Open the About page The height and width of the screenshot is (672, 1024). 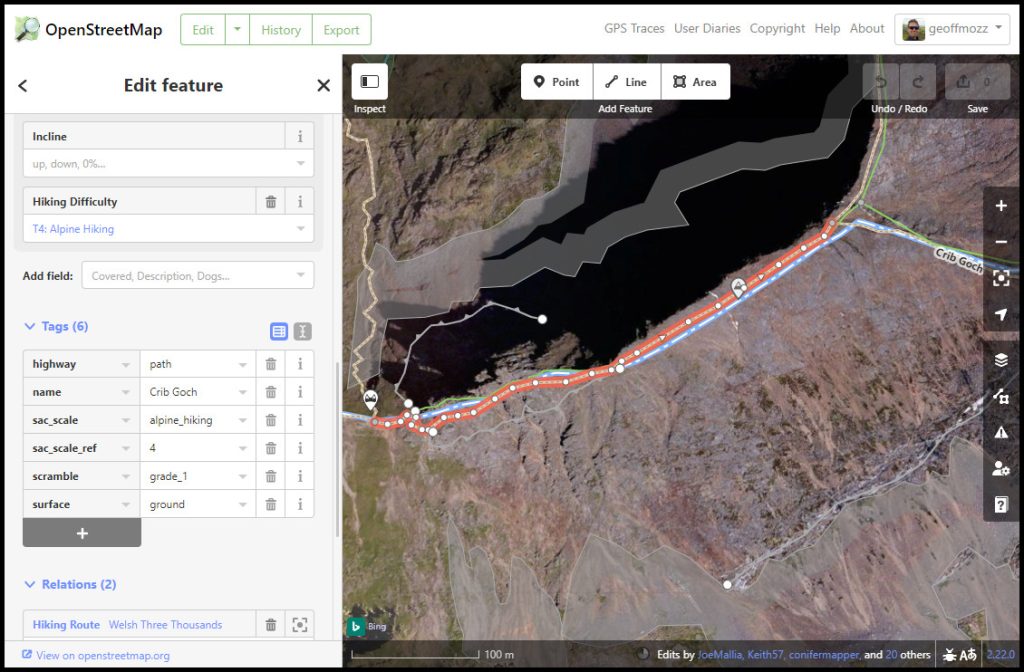click(867, 29)
